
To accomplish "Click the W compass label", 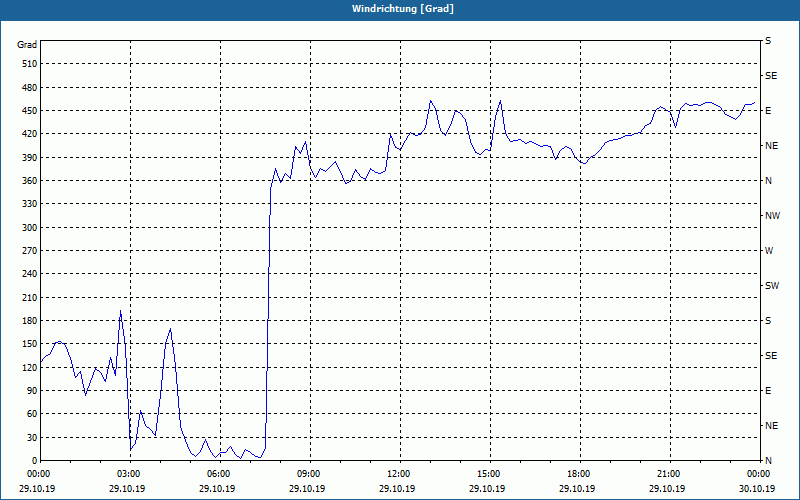I will (769, 251).
